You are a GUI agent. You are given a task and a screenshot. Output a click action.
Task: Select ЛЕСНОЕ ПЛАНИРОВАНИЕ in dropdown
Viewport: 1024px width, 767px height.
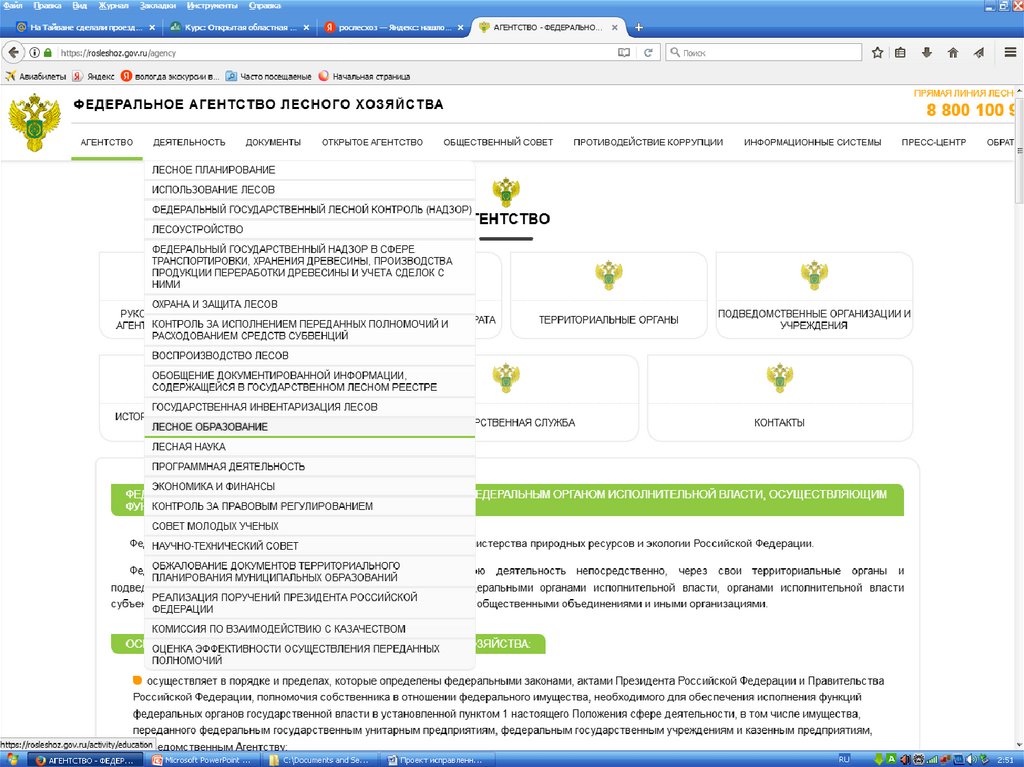tap(310, 170)
